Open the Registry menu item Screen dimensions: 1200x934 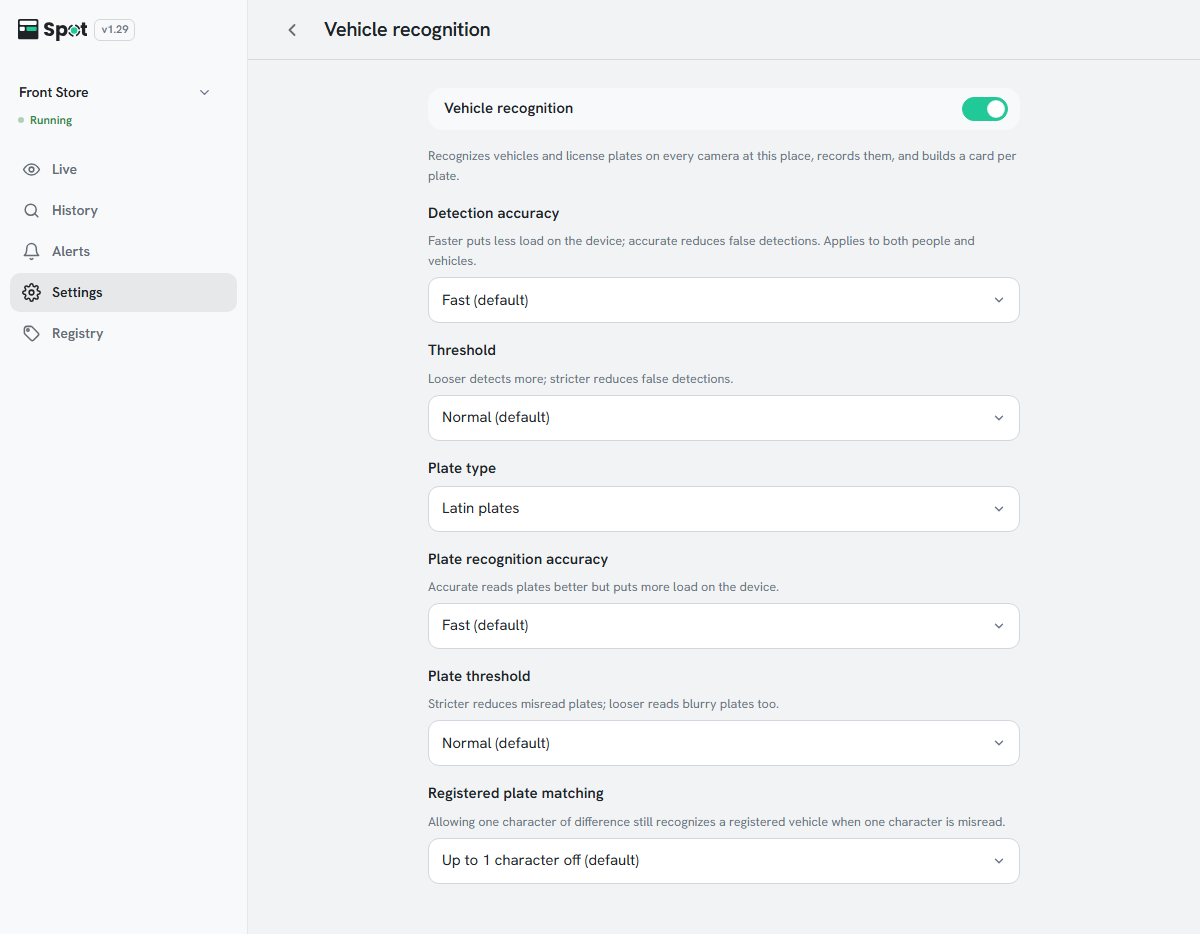point(123,334)
